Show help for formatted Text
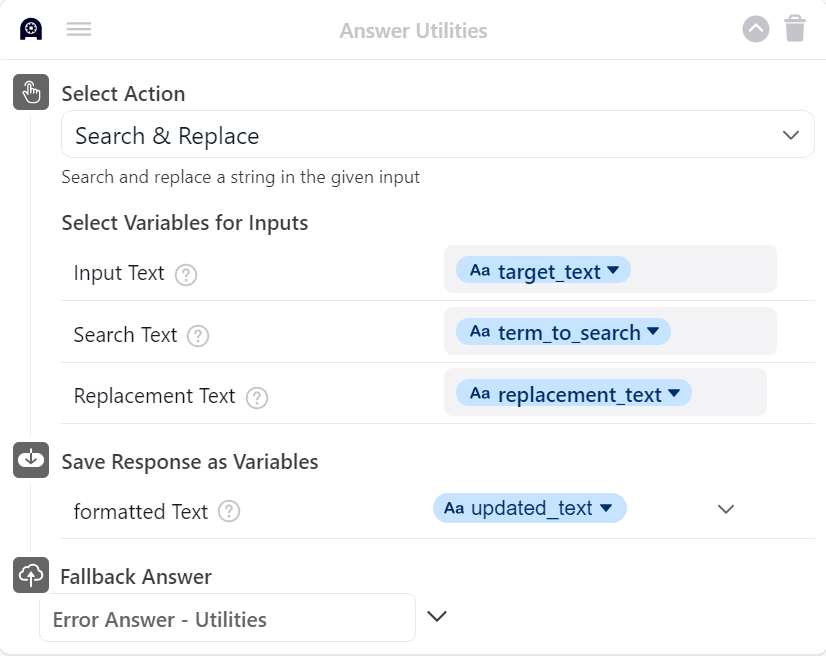This screenshot has height=656, width=826. [x=229, y=512]
